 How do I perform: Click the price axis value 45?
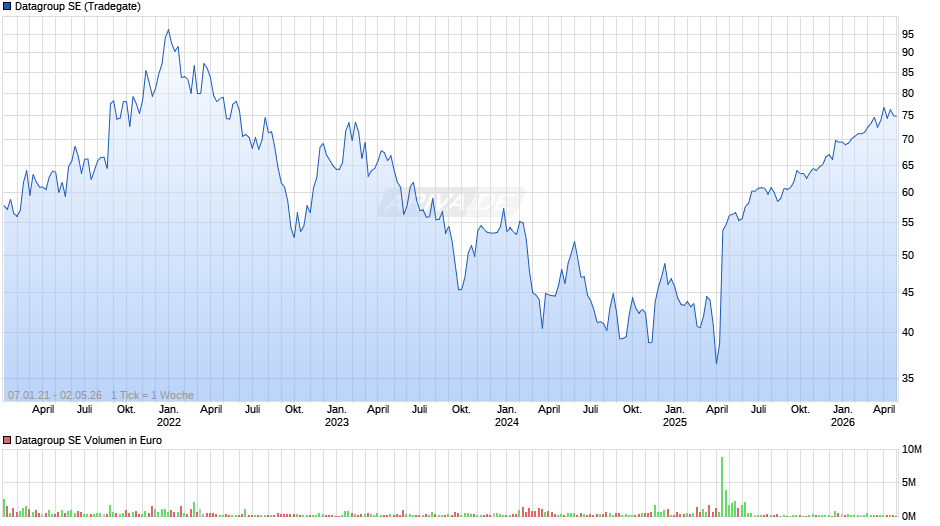pyautogui.click(x=908, y=293)
